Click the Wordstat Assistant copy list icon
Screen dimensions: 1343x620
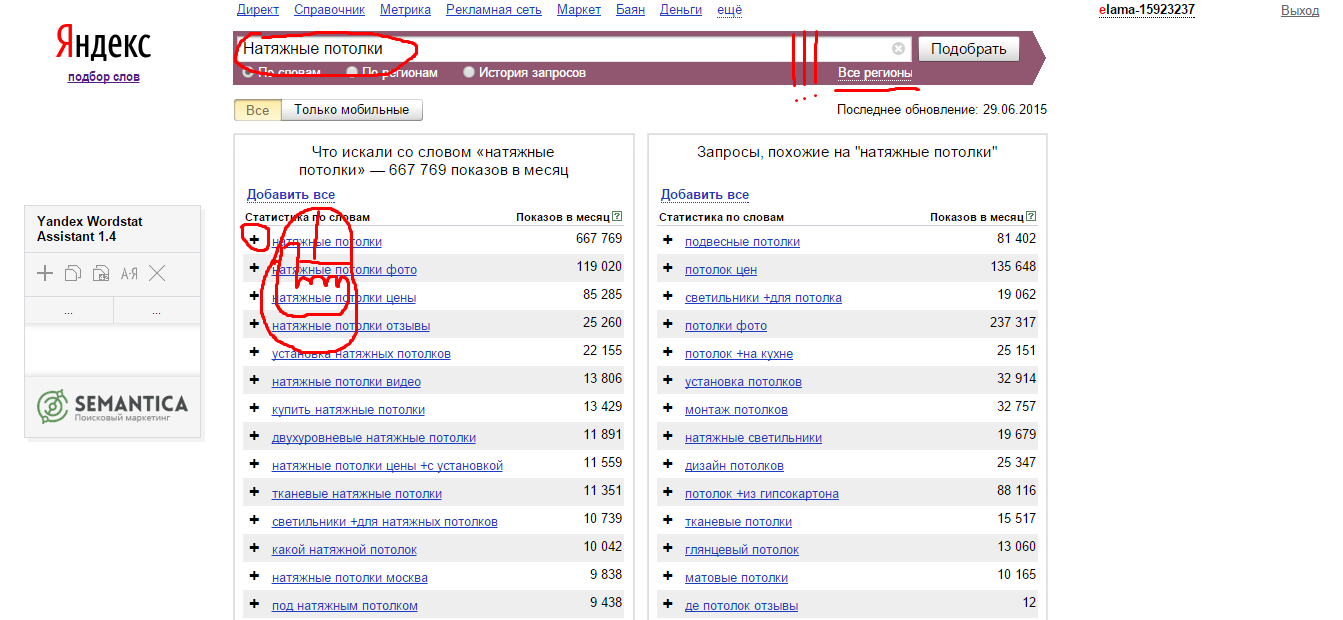point(73,274)
